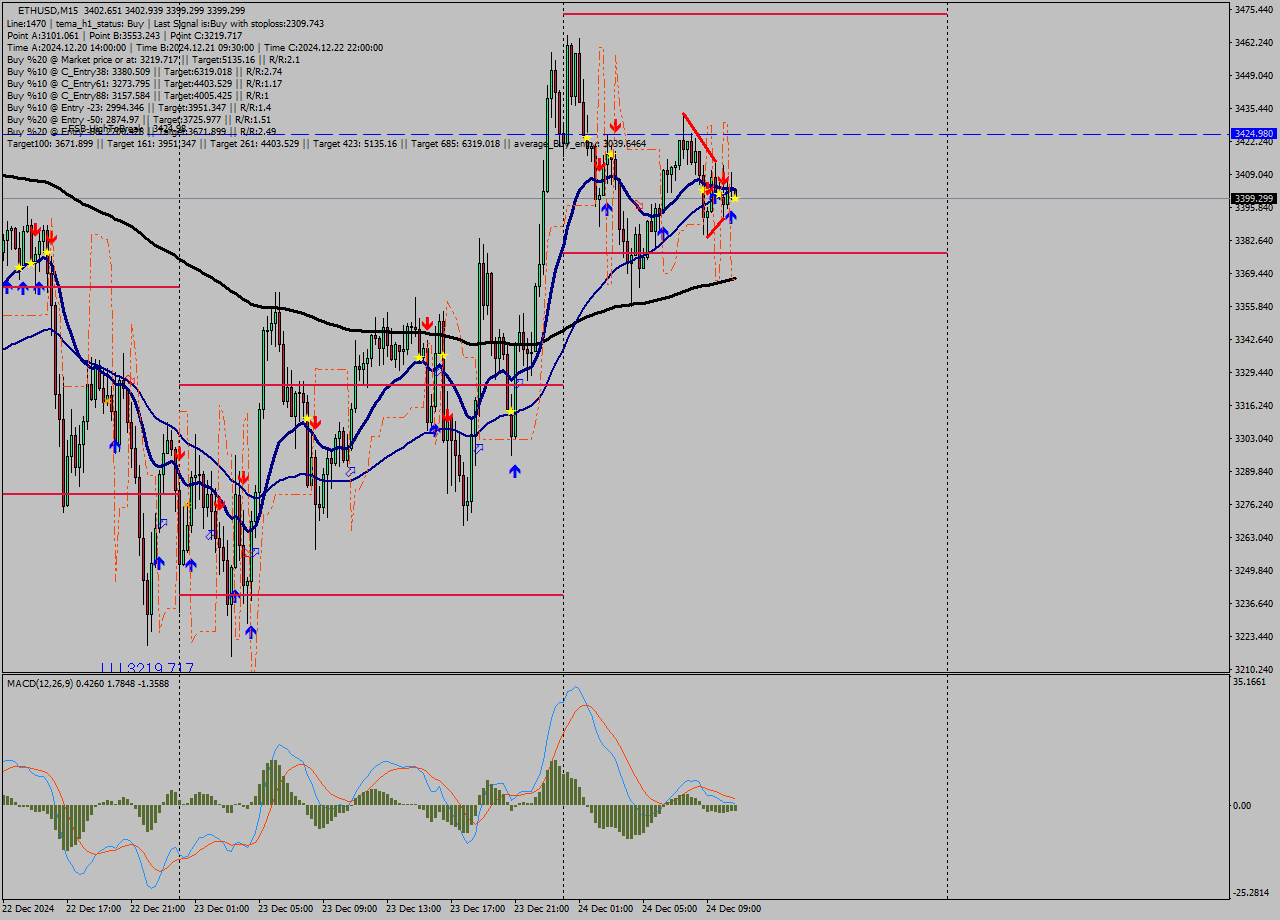Click the '24 Dec 05:00' time axis label
1280x920 pixels.
pyautogui.click(x=669, y=909)
